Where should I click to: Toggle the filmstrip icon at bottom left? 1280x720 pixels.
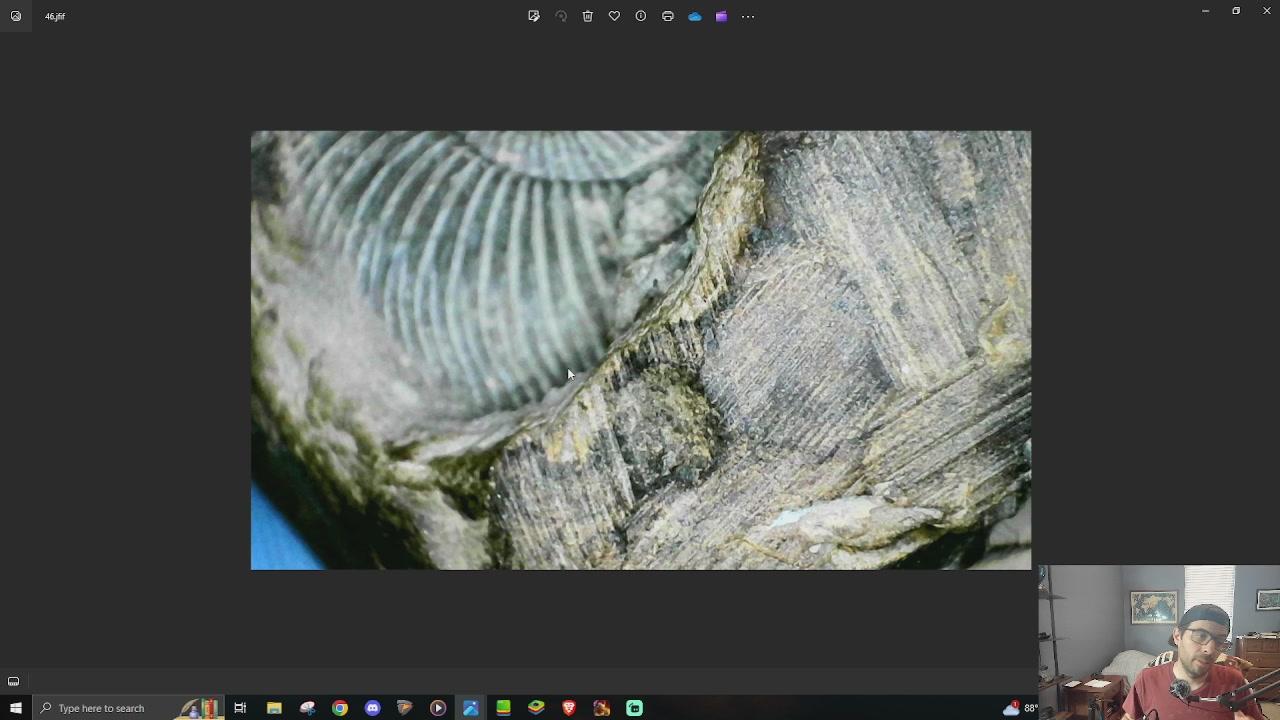tap(14, 682)
